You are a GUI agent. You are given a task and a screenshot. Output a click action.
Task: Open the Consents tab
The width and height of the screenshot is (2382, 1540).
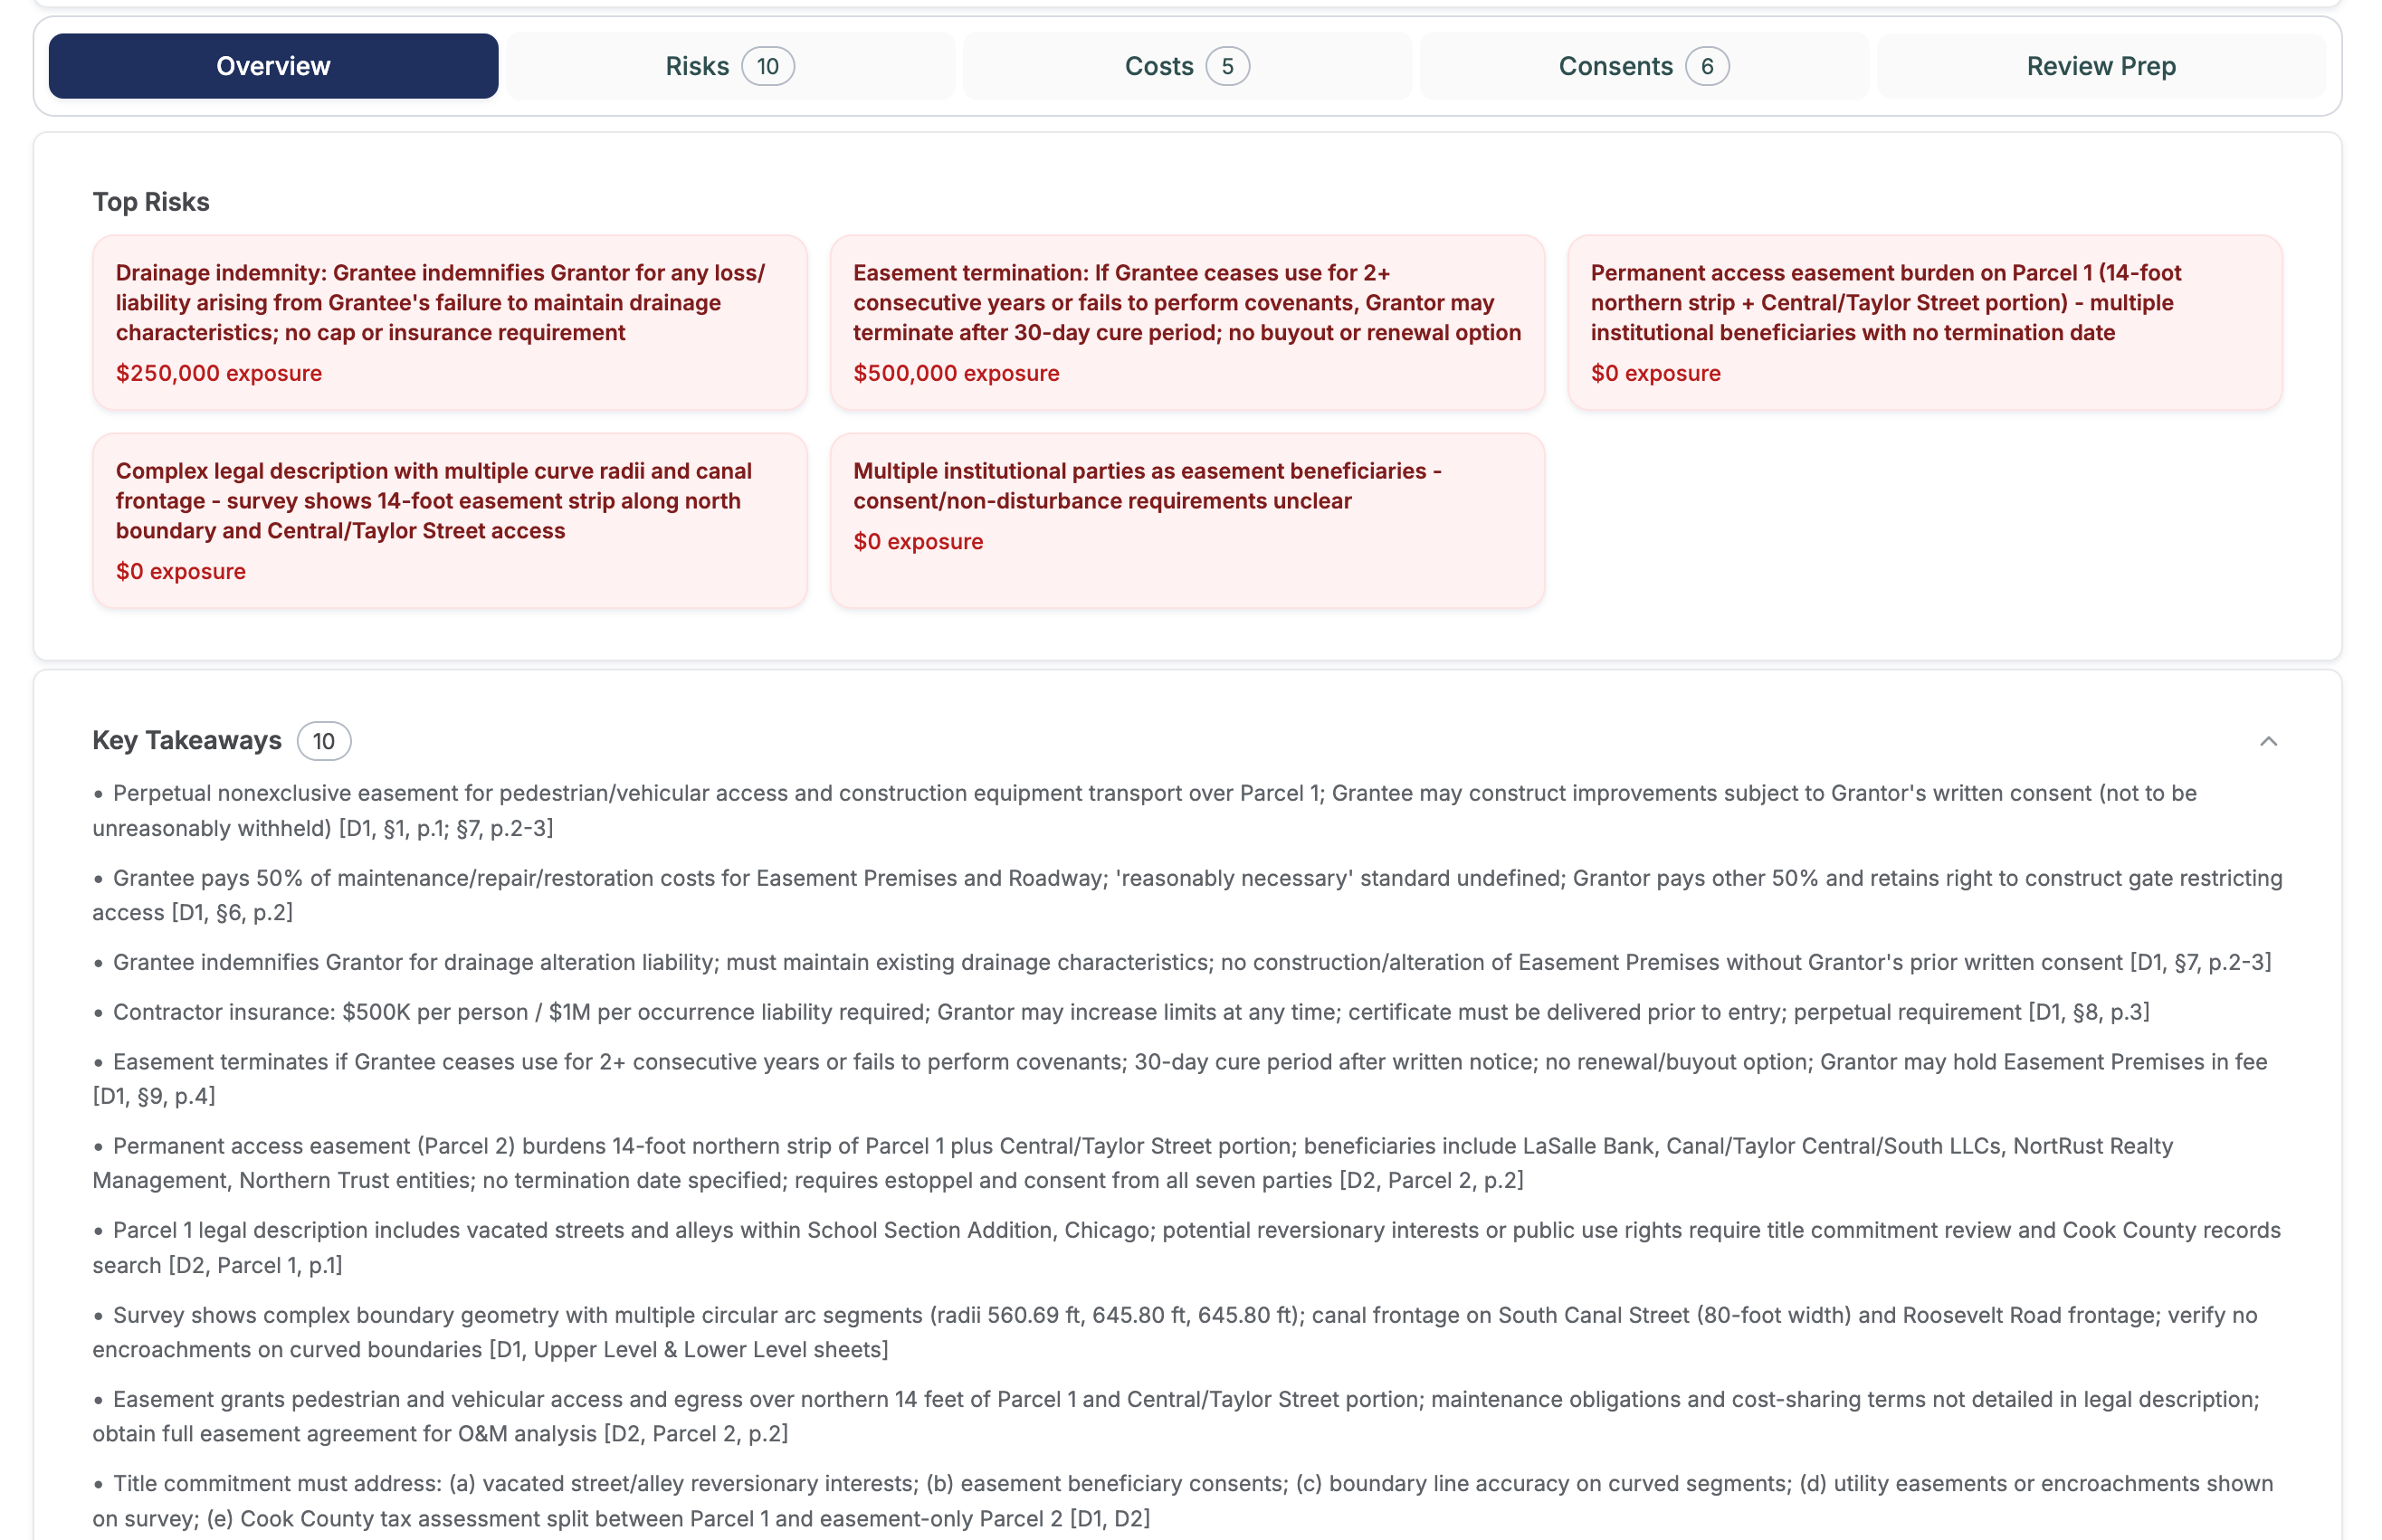1614,66
